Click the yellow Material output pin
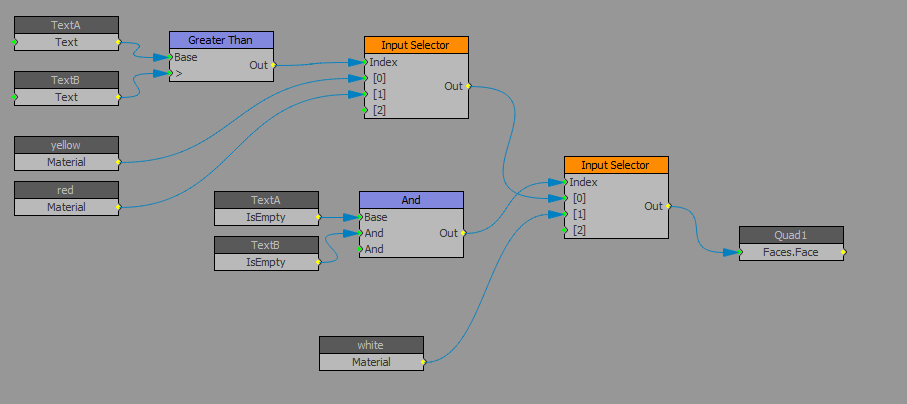The height and width of the screenshot is (404, 907). pos(119,162)
